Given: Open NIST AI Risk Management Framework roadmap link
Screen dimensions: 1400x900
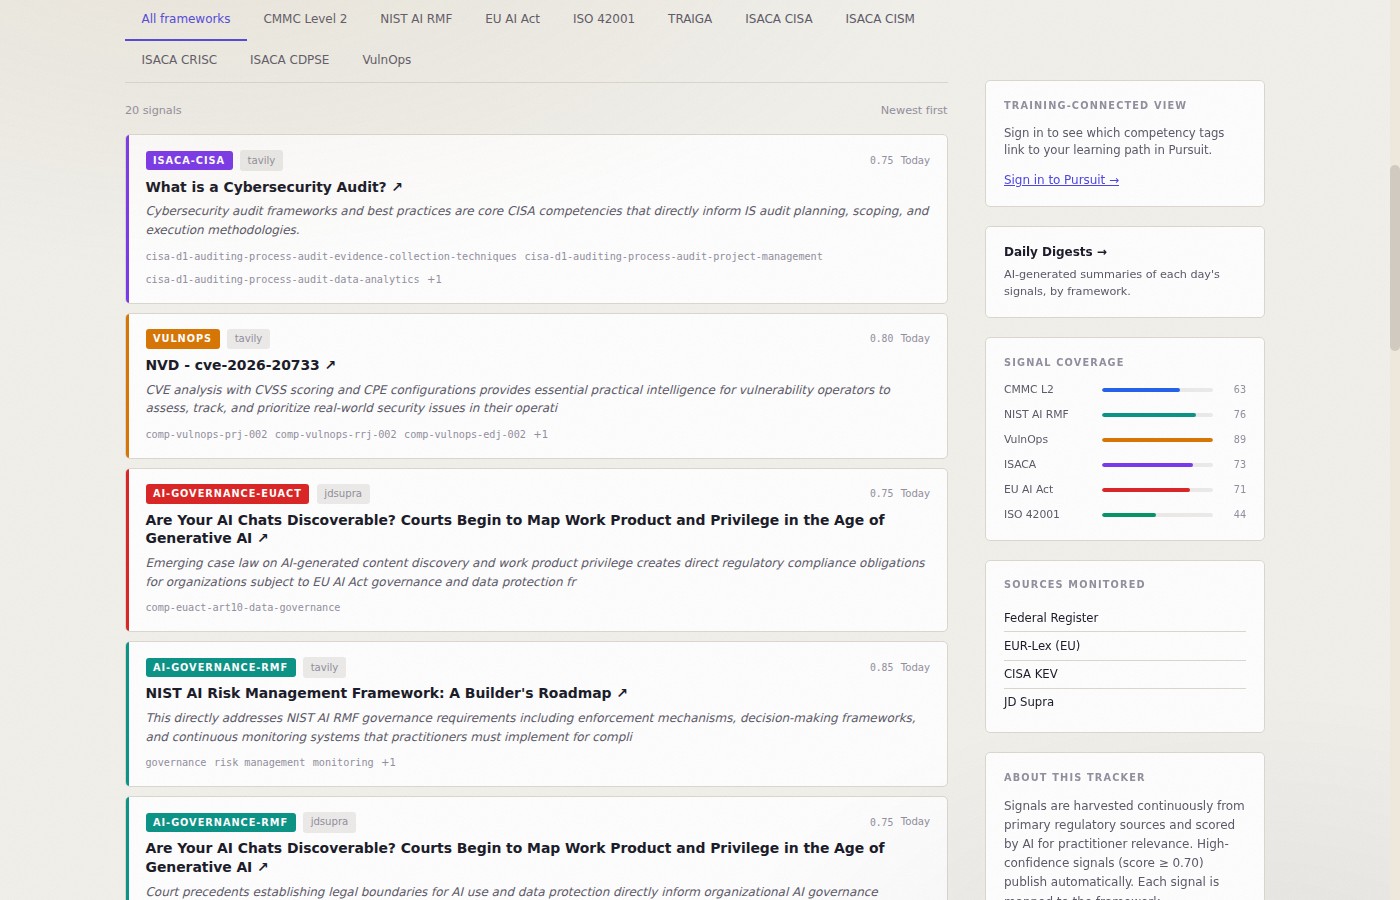Looking at the screenshot, I should pyautogui.click(x=387, y=693).
